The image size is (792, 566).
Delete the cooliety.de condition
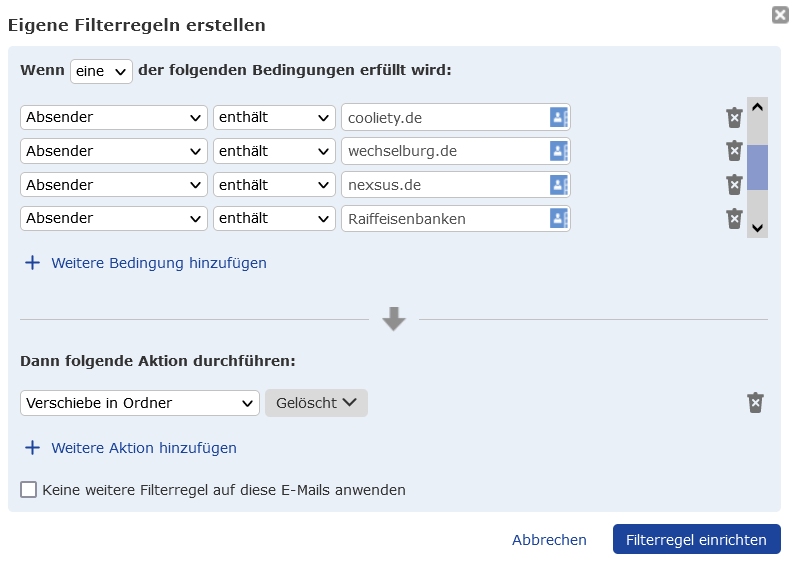click(734, 118)
